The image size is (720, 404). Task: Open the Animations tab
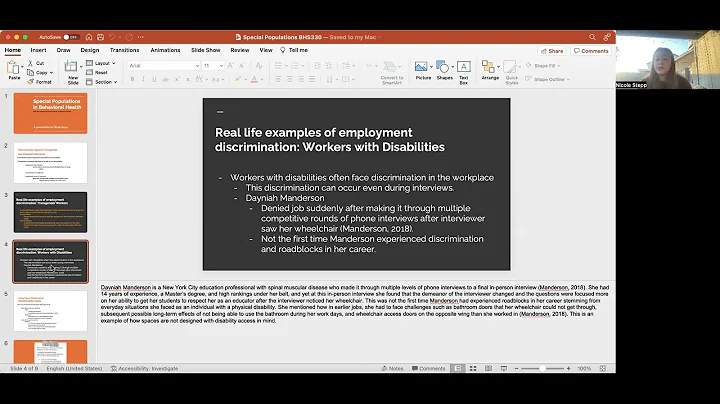coord(165,50)
